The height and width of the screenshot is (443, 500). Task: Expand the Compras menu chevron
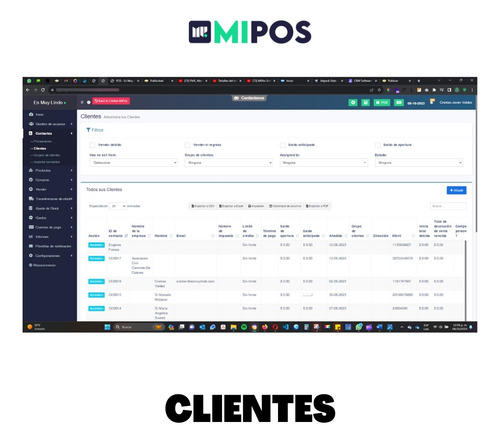point(72,180)
